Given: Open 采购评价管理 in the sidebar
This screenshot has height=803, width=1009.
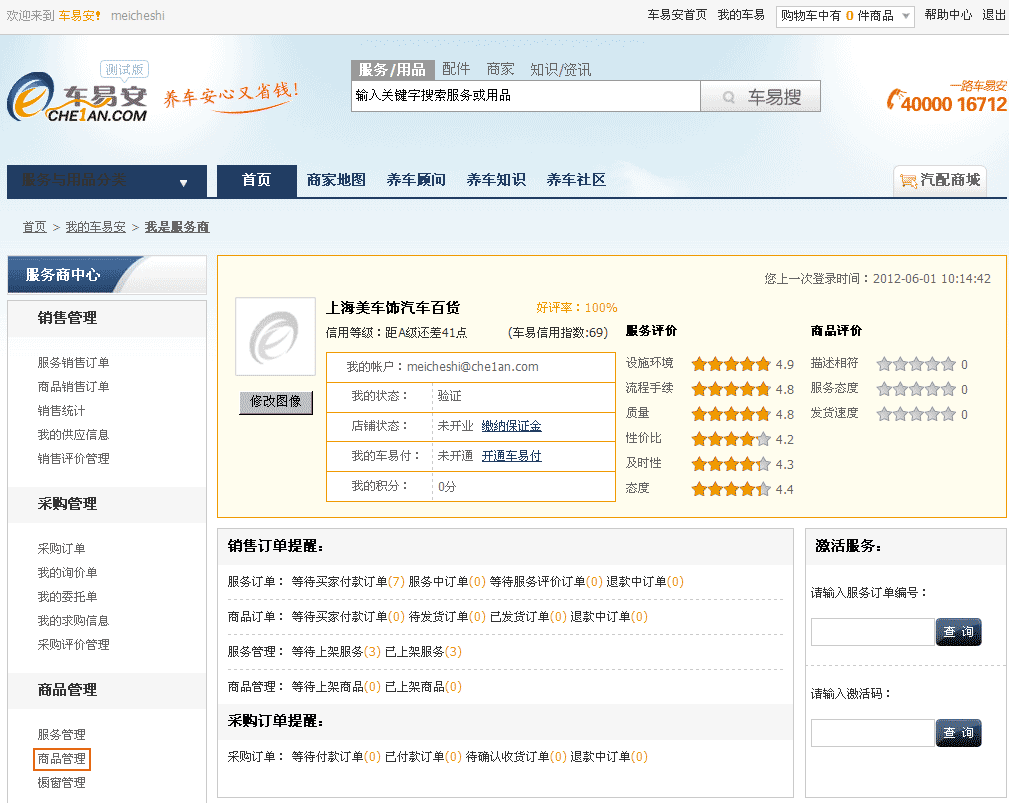Looking at the screenshot, I should point(73,645).
